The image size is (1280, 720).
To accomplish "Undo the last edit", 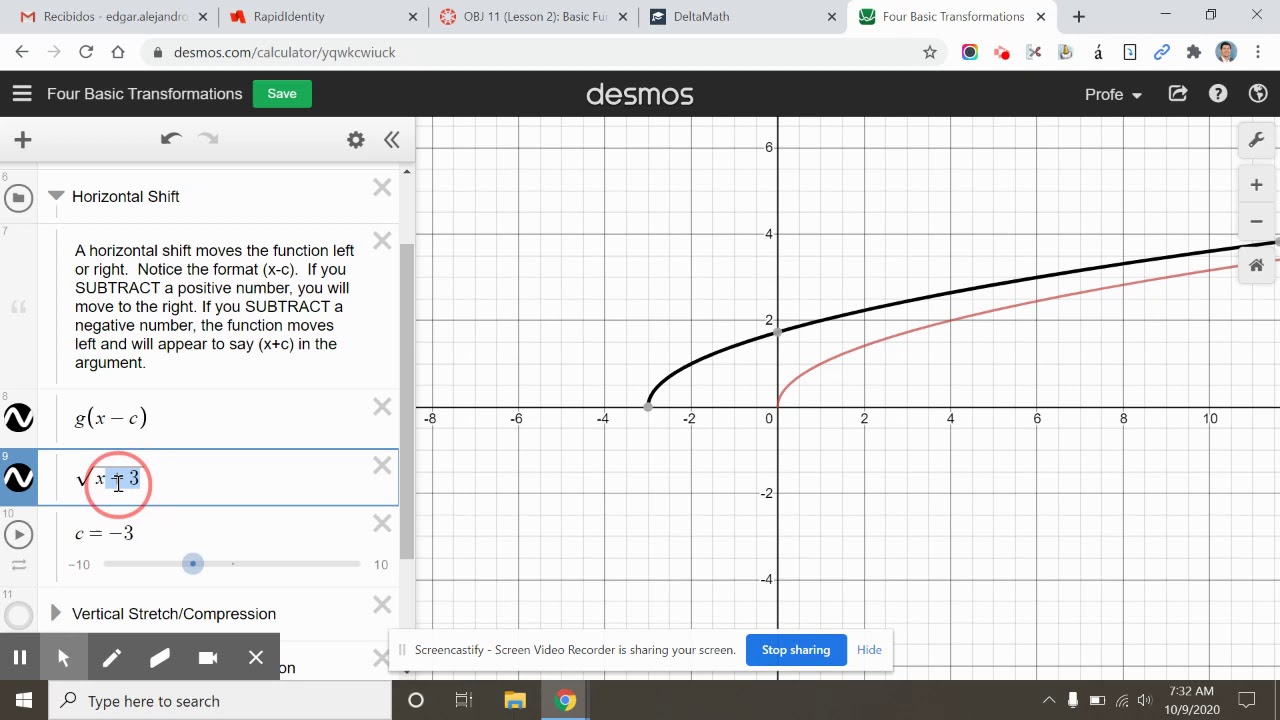I will [171, 139].
